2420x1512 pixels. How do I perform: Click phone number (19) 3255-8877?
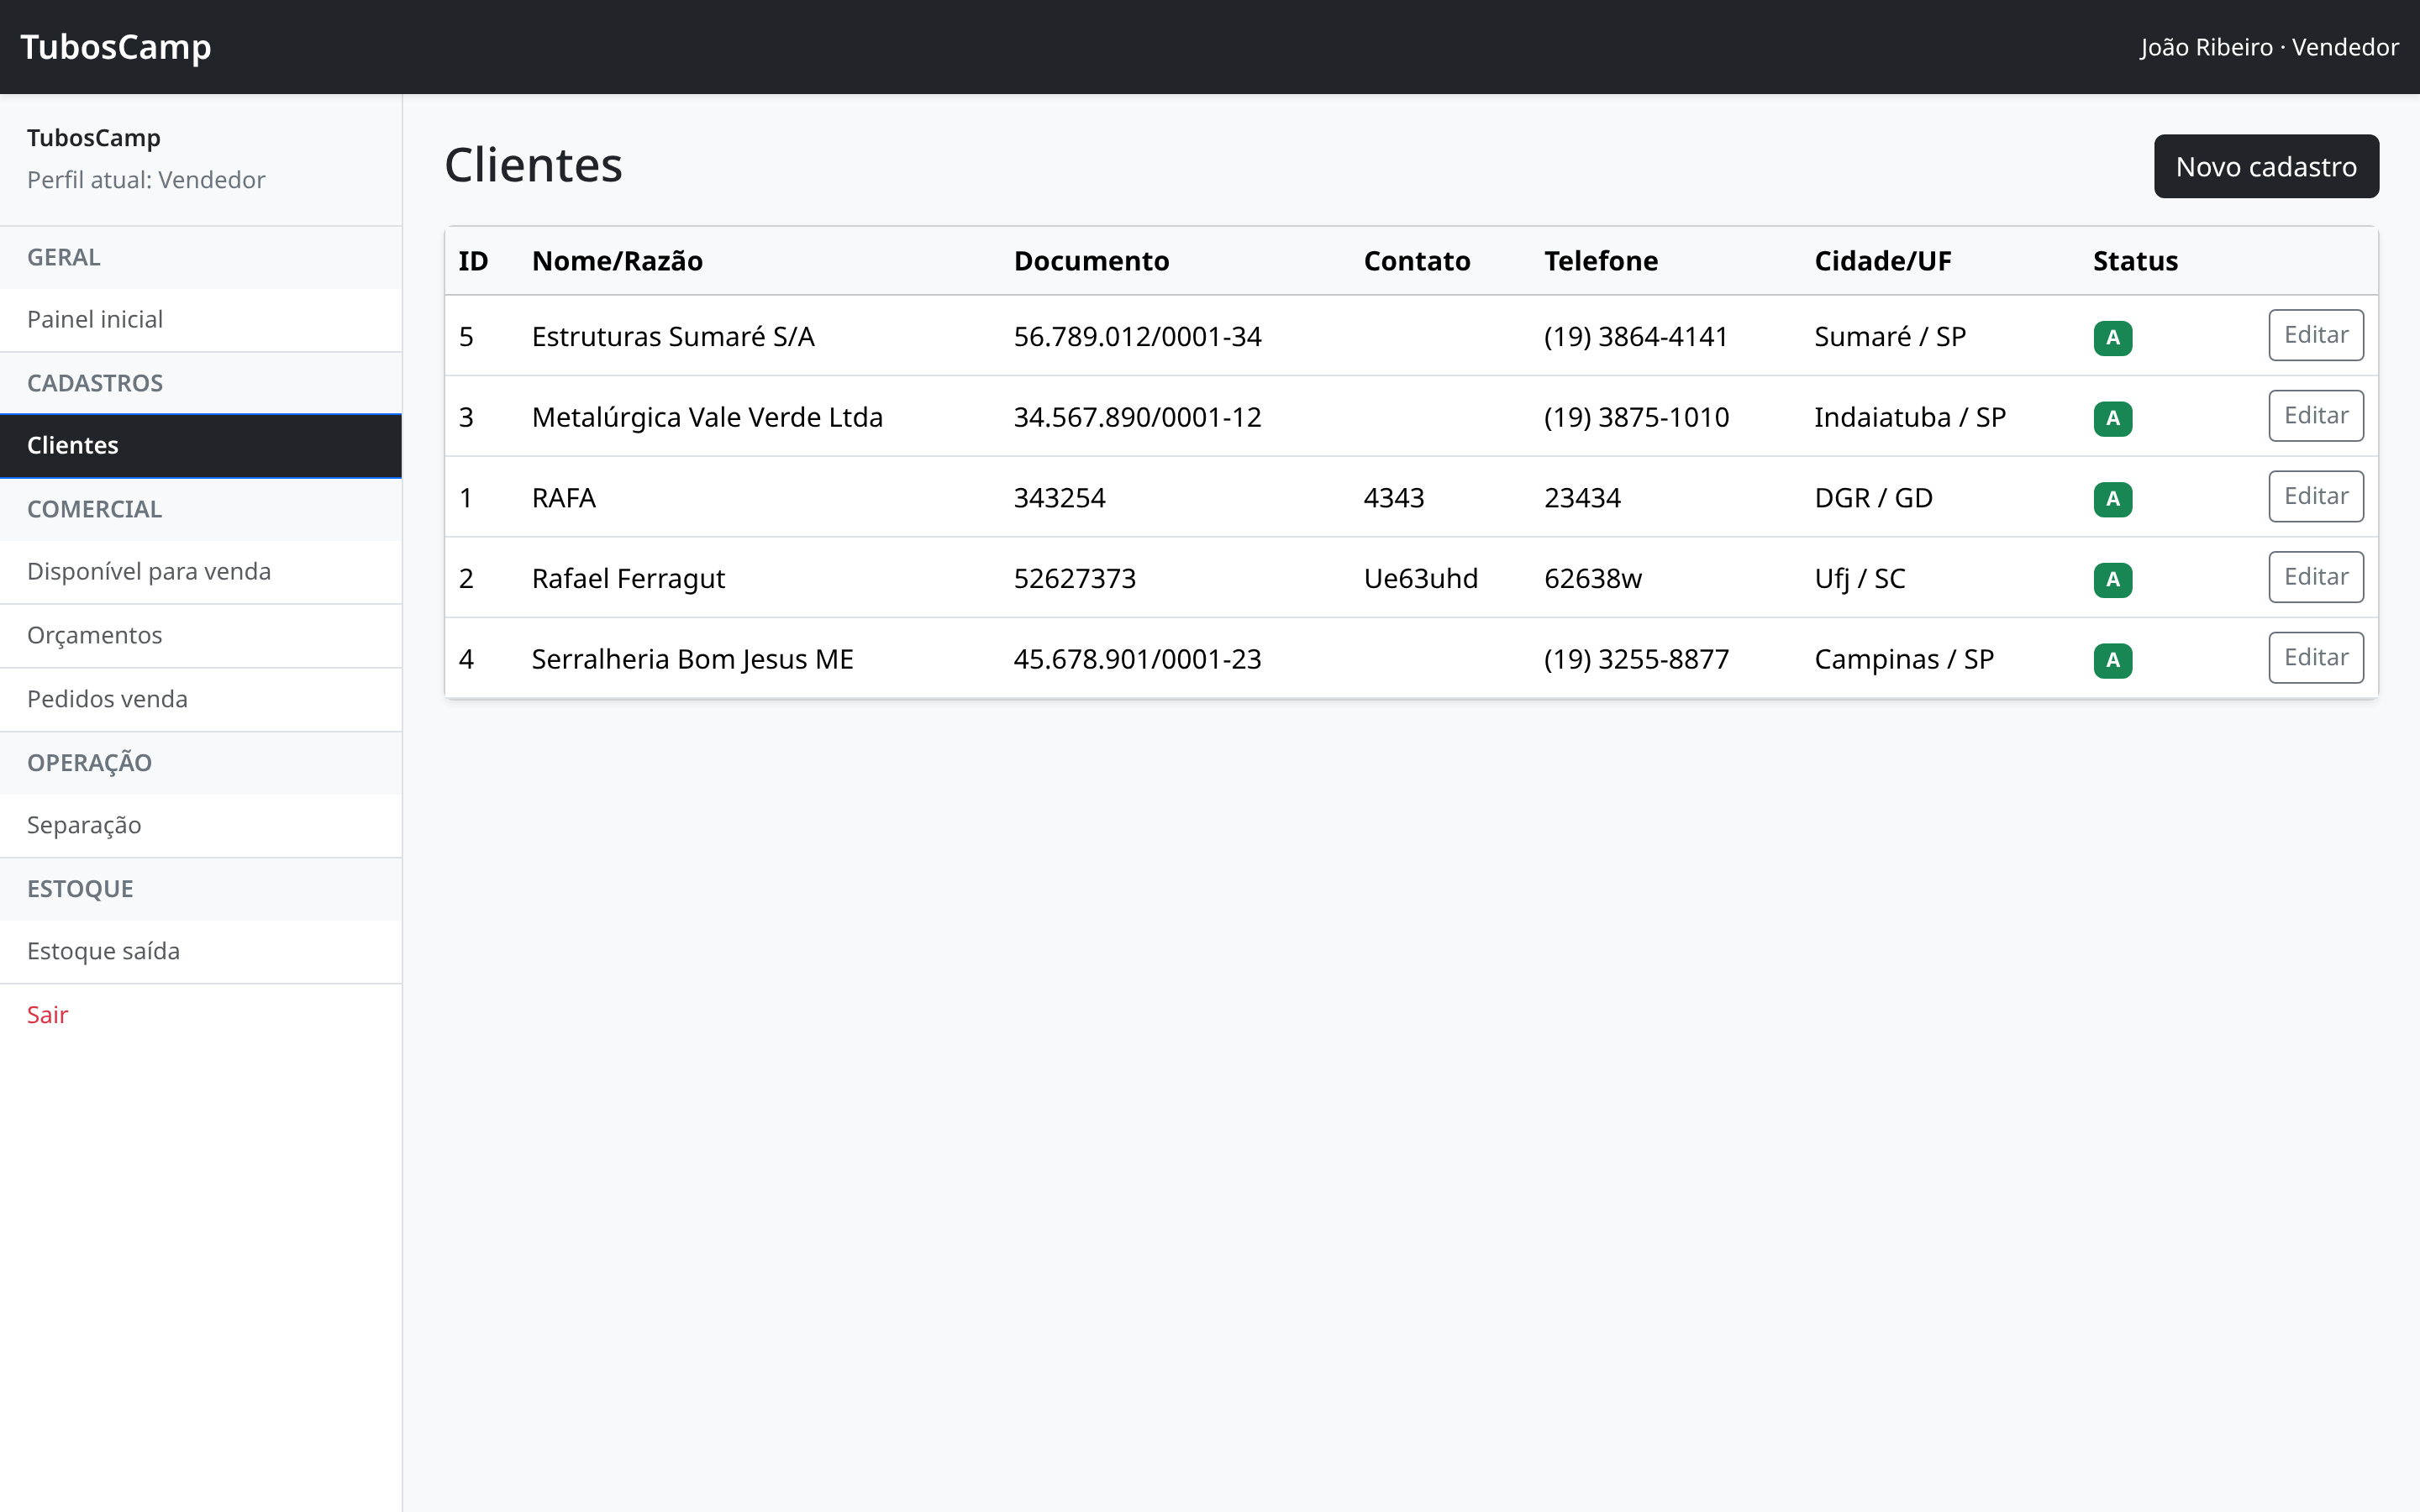point(1636,660)
